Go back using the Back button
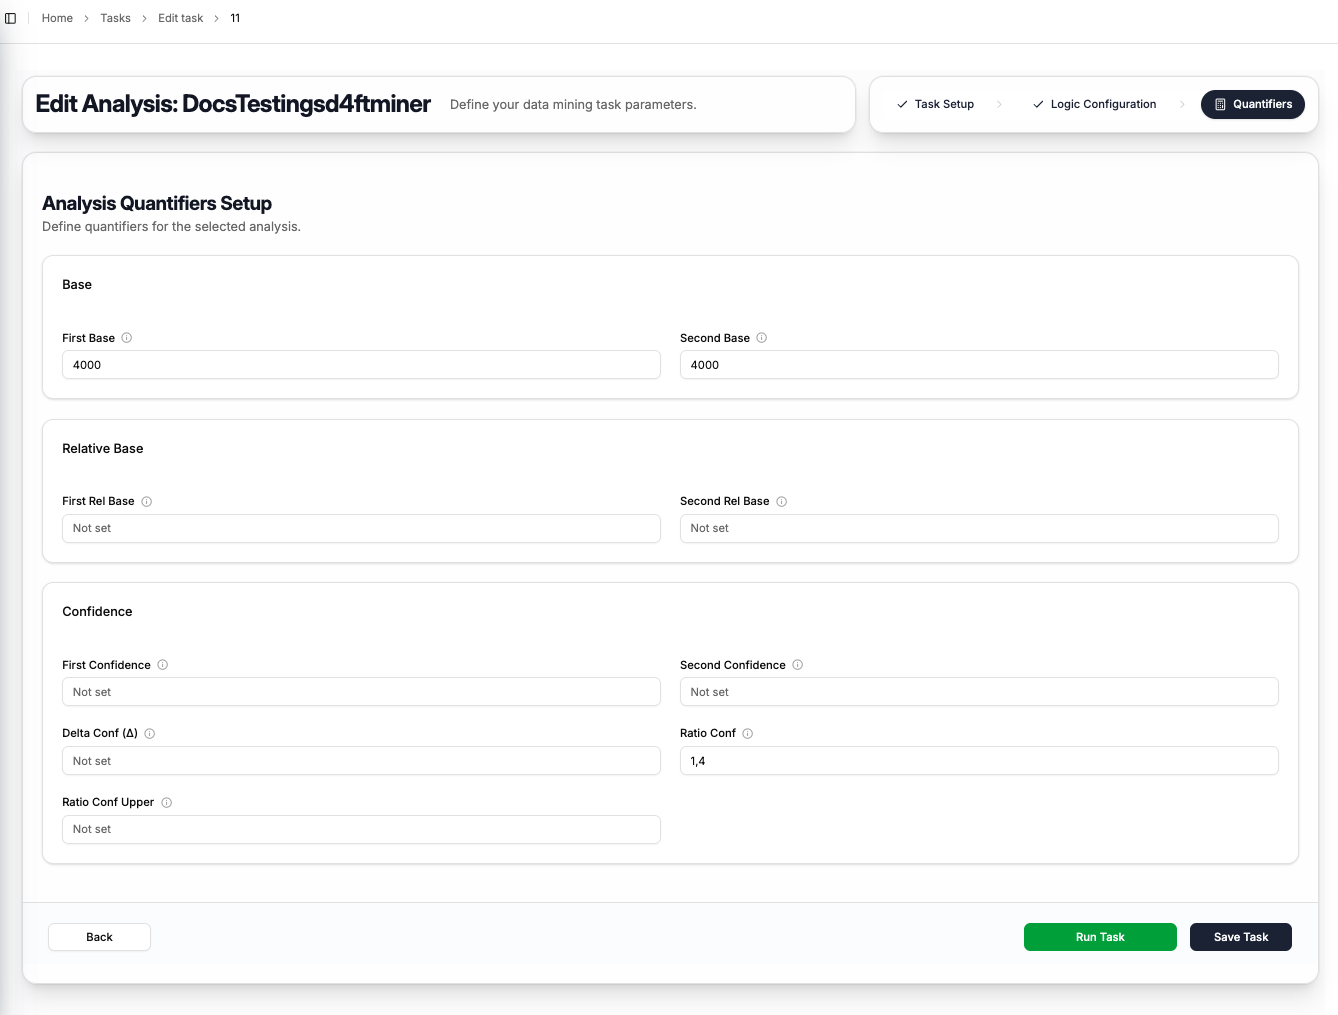 99,937
